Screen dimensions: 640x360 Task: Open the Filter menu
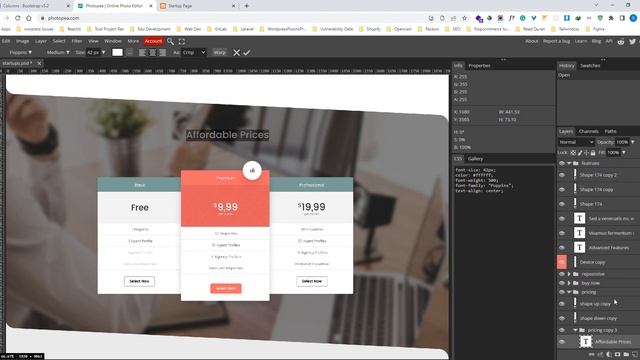pos(77,41)
